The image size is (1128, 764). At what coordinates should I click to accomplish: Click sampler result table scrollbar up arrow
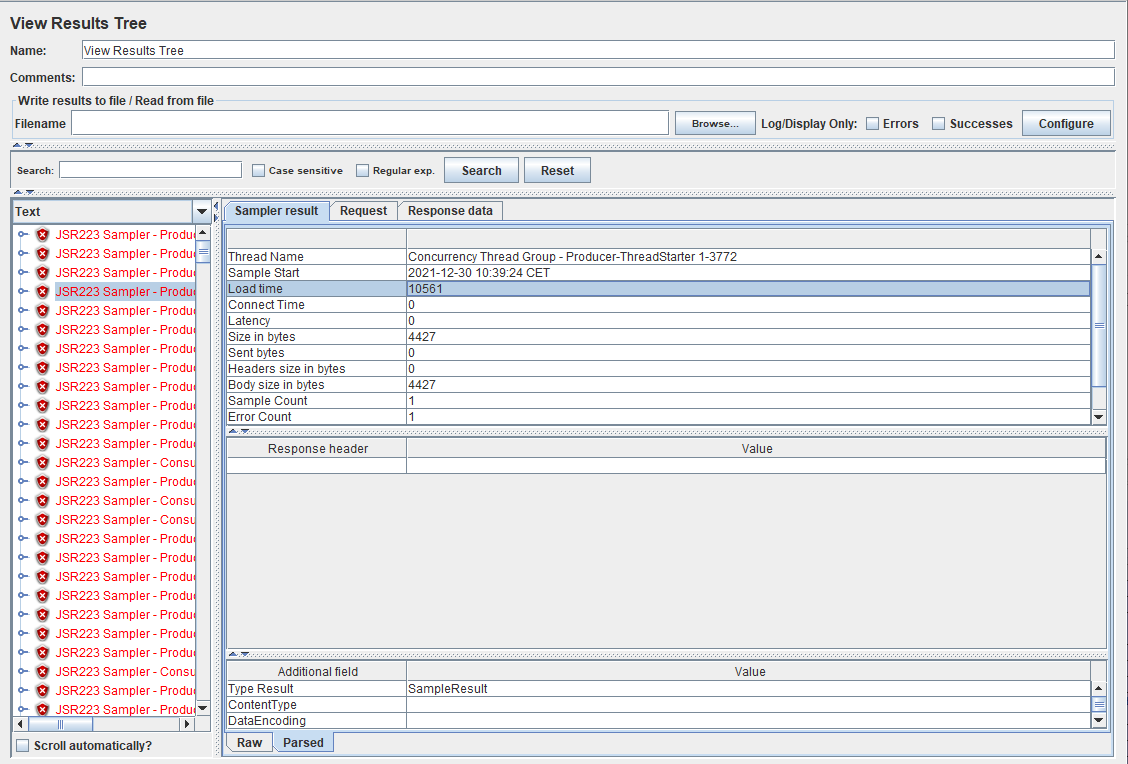[x=1099, y=256]
